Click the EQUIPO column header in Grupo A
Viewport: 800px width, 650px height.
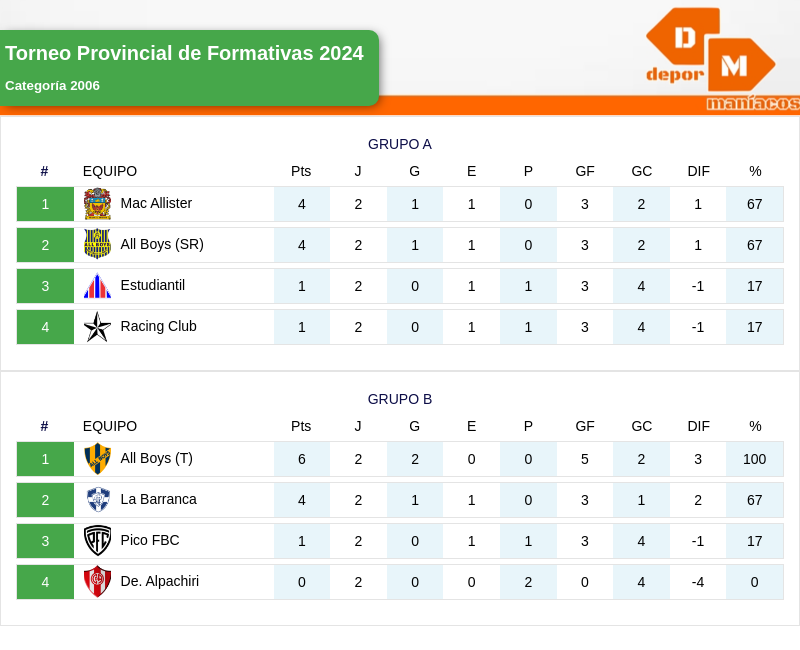[110, 171]
